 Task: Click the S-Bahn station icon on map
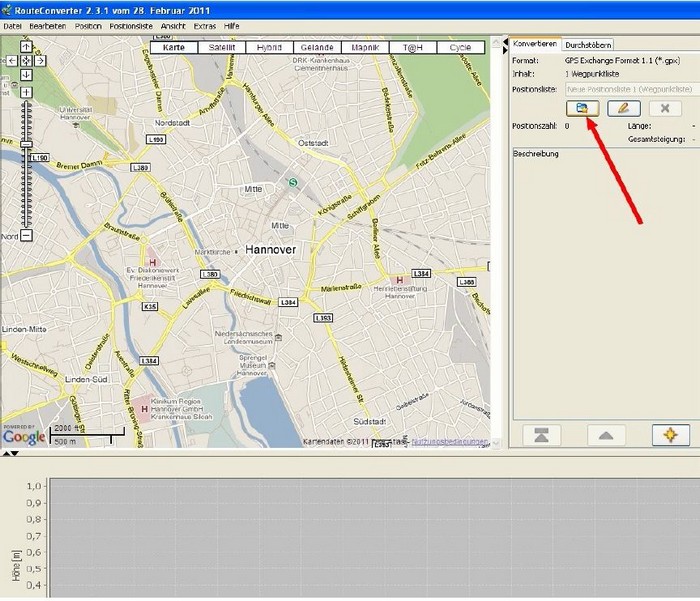coord(293,182)
